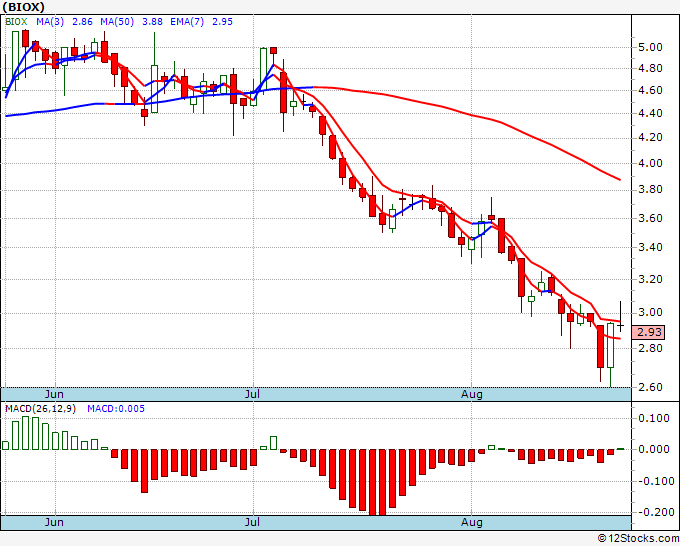Click the 2.80 price axis label
This screenshot has height=546, width=680.
tap(650, 348)
